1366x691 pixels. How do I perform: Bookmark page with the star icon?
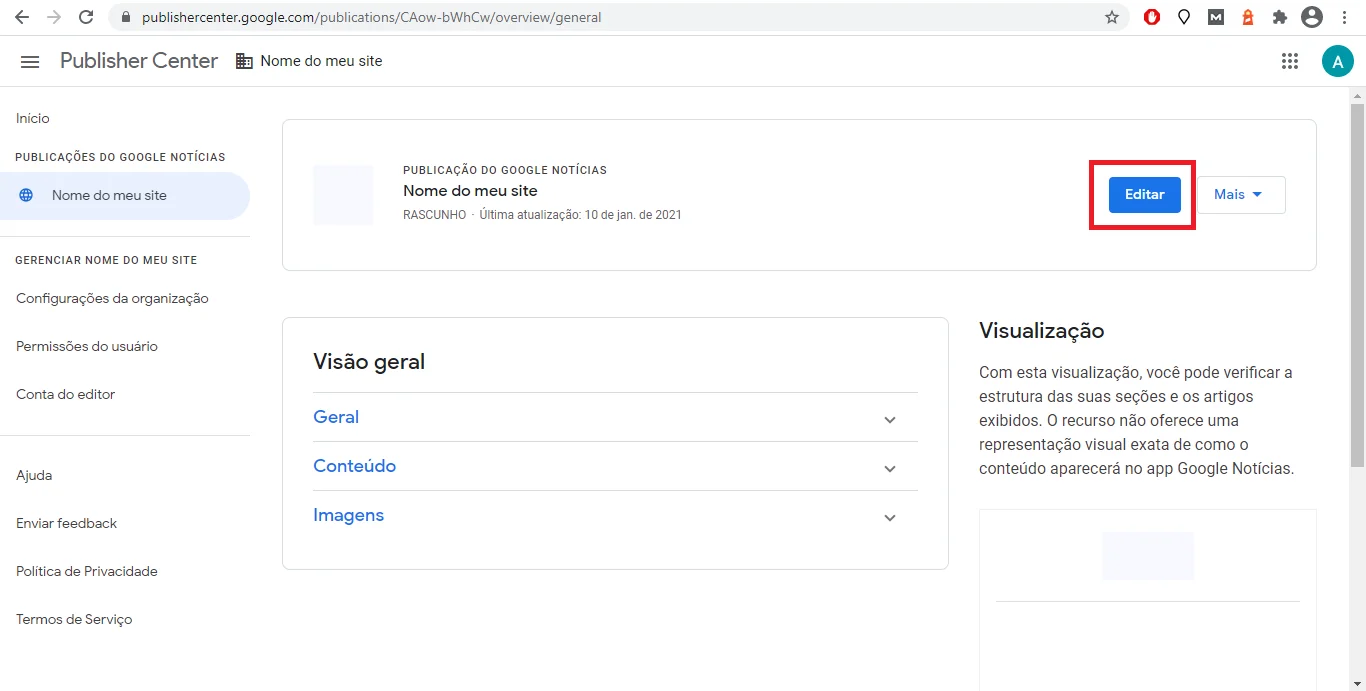(x=1112, y=17)
